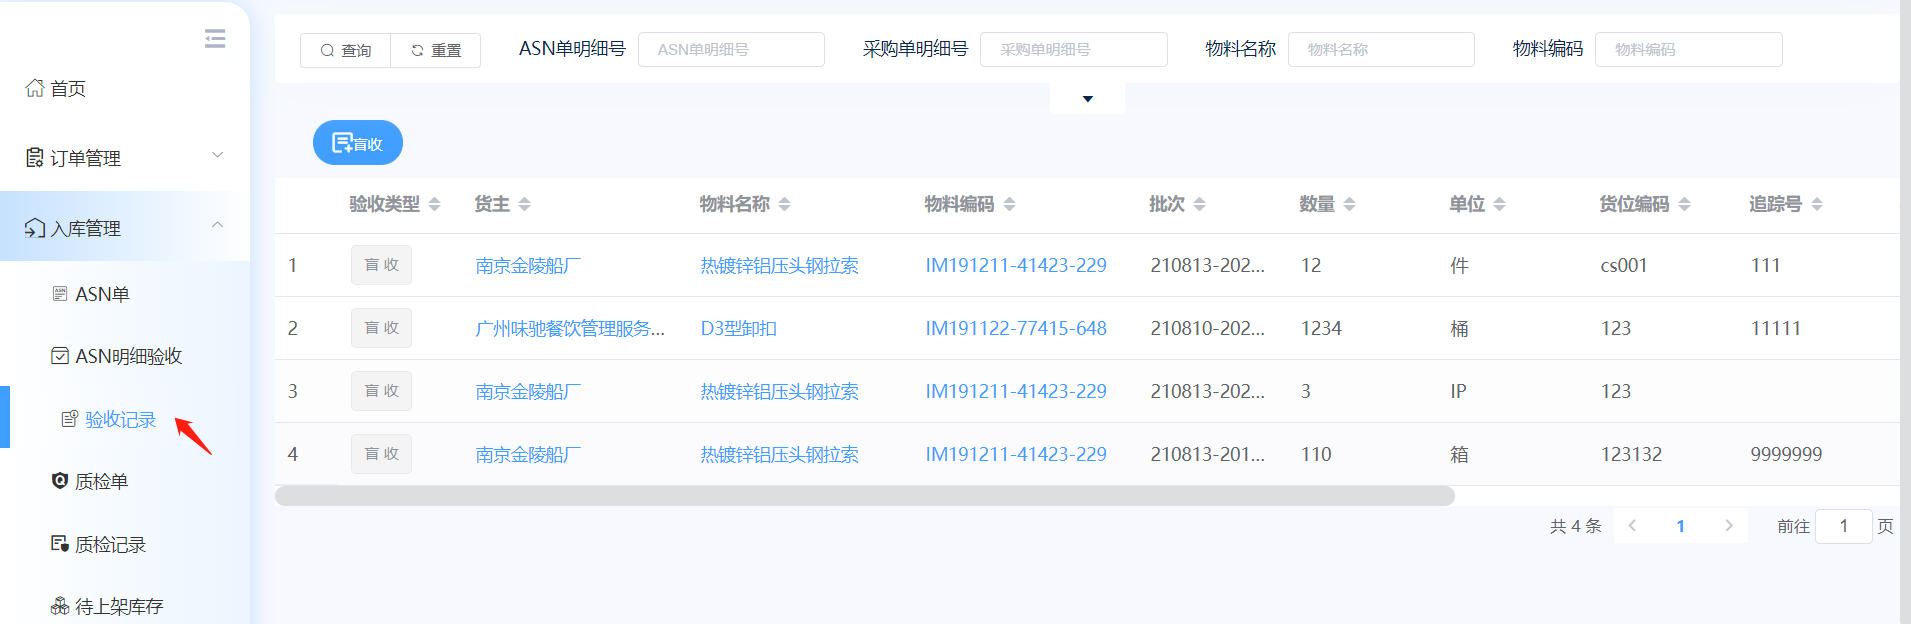Click the horizontal table scrollbar
This screenshot has width=1911, height=624.
click(x=864, y=496)
